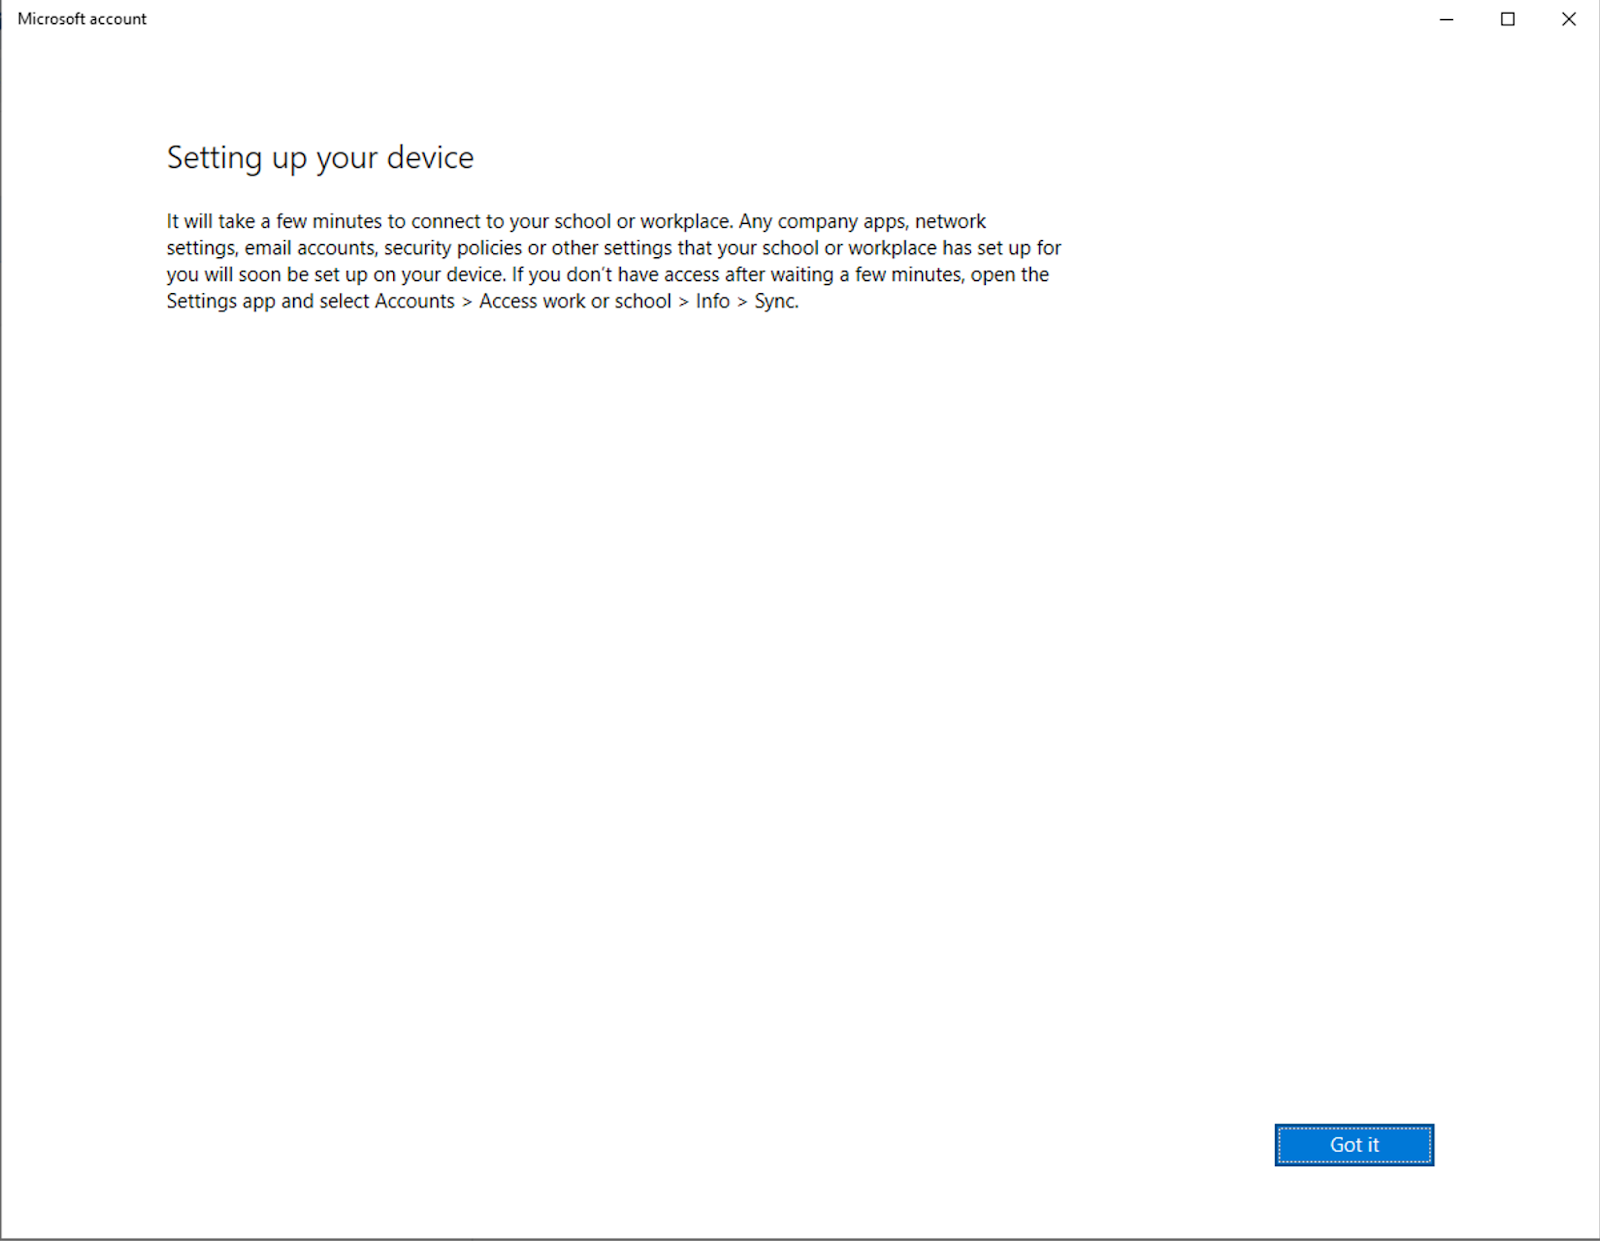Select the 'Setting up your device' heading

tap(320, 157)
